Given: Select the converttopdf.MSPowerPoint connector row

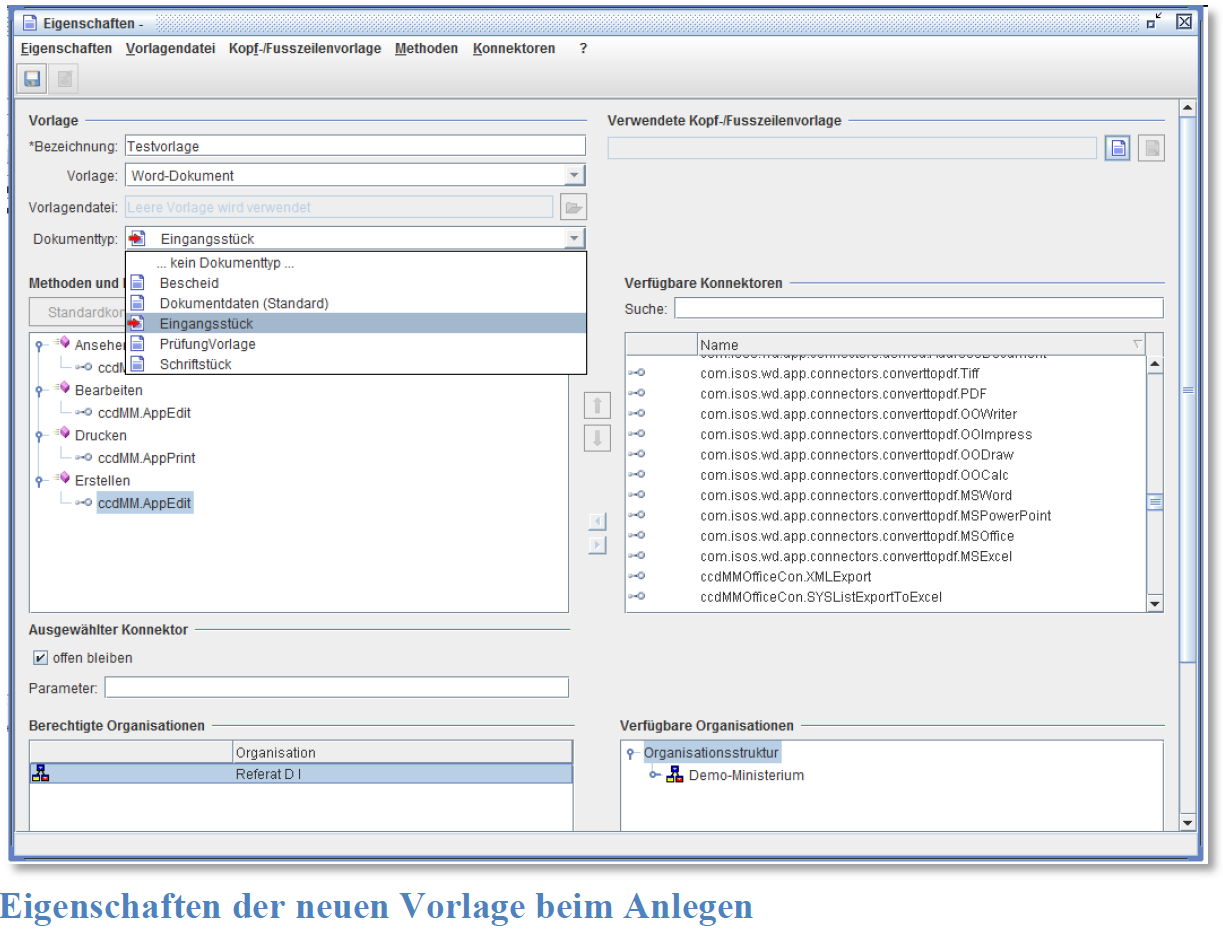Looking at the screenshot, I should point(885,515).
